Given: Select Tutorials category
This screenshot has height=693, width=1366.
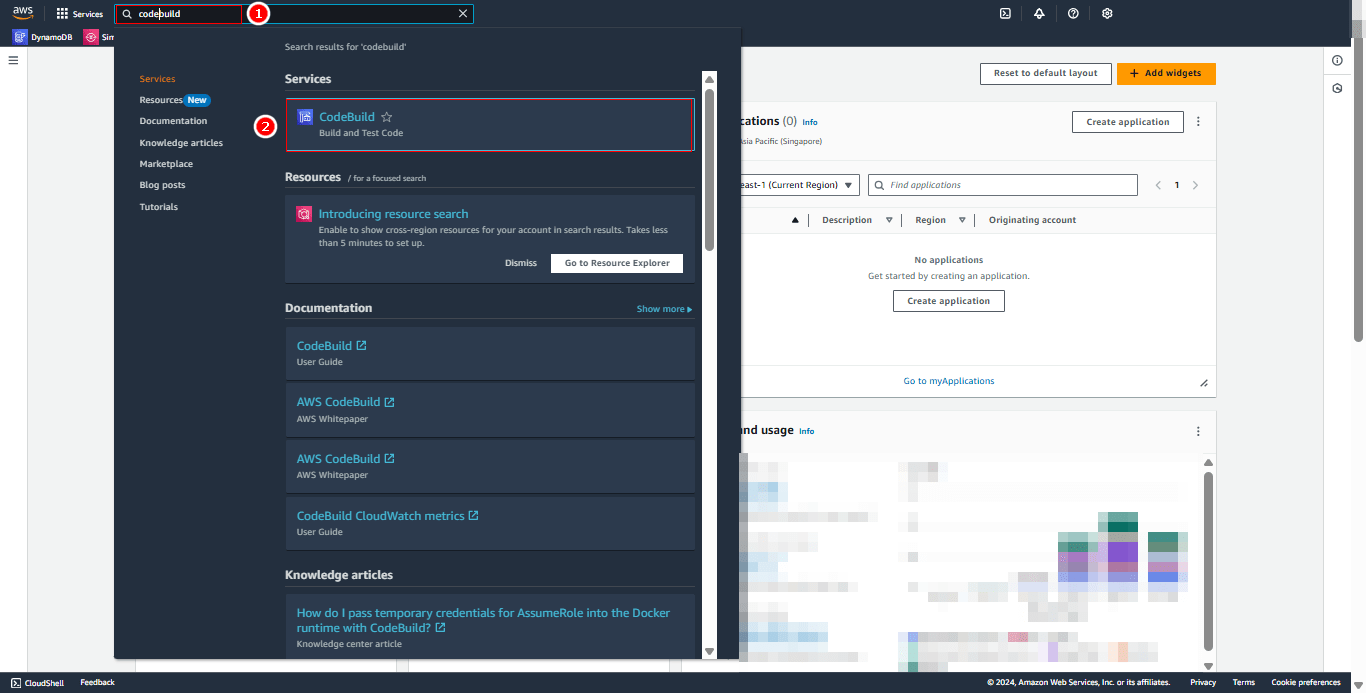Looking at the screenshot, I should point(158,207).
